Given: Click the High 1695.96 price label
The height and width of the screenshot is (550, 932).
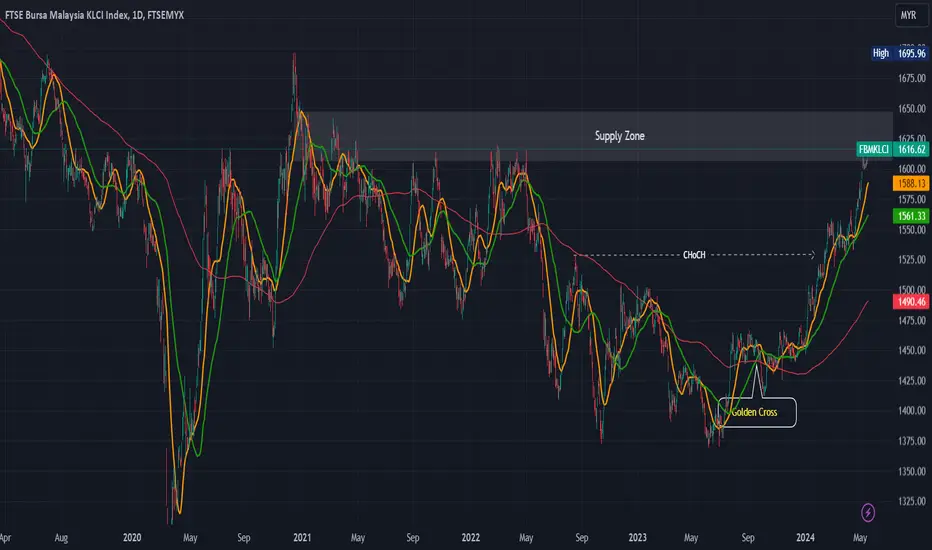Looking at the screenshot, I should [899, 53].
